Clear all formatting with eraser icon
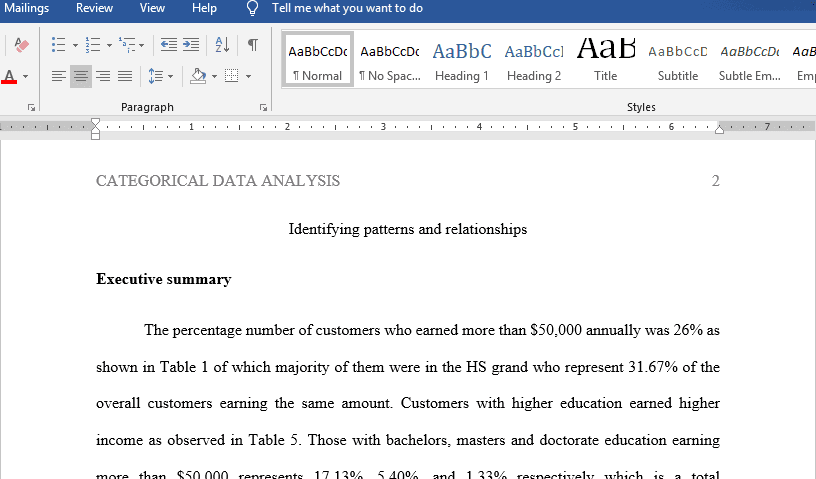 pos(21,45)
